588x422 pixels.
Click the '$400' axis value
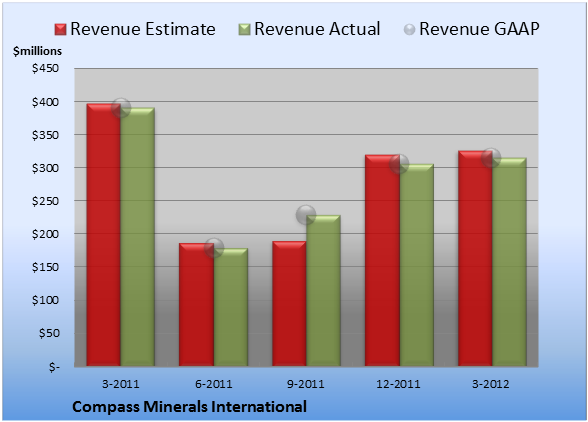45,102
